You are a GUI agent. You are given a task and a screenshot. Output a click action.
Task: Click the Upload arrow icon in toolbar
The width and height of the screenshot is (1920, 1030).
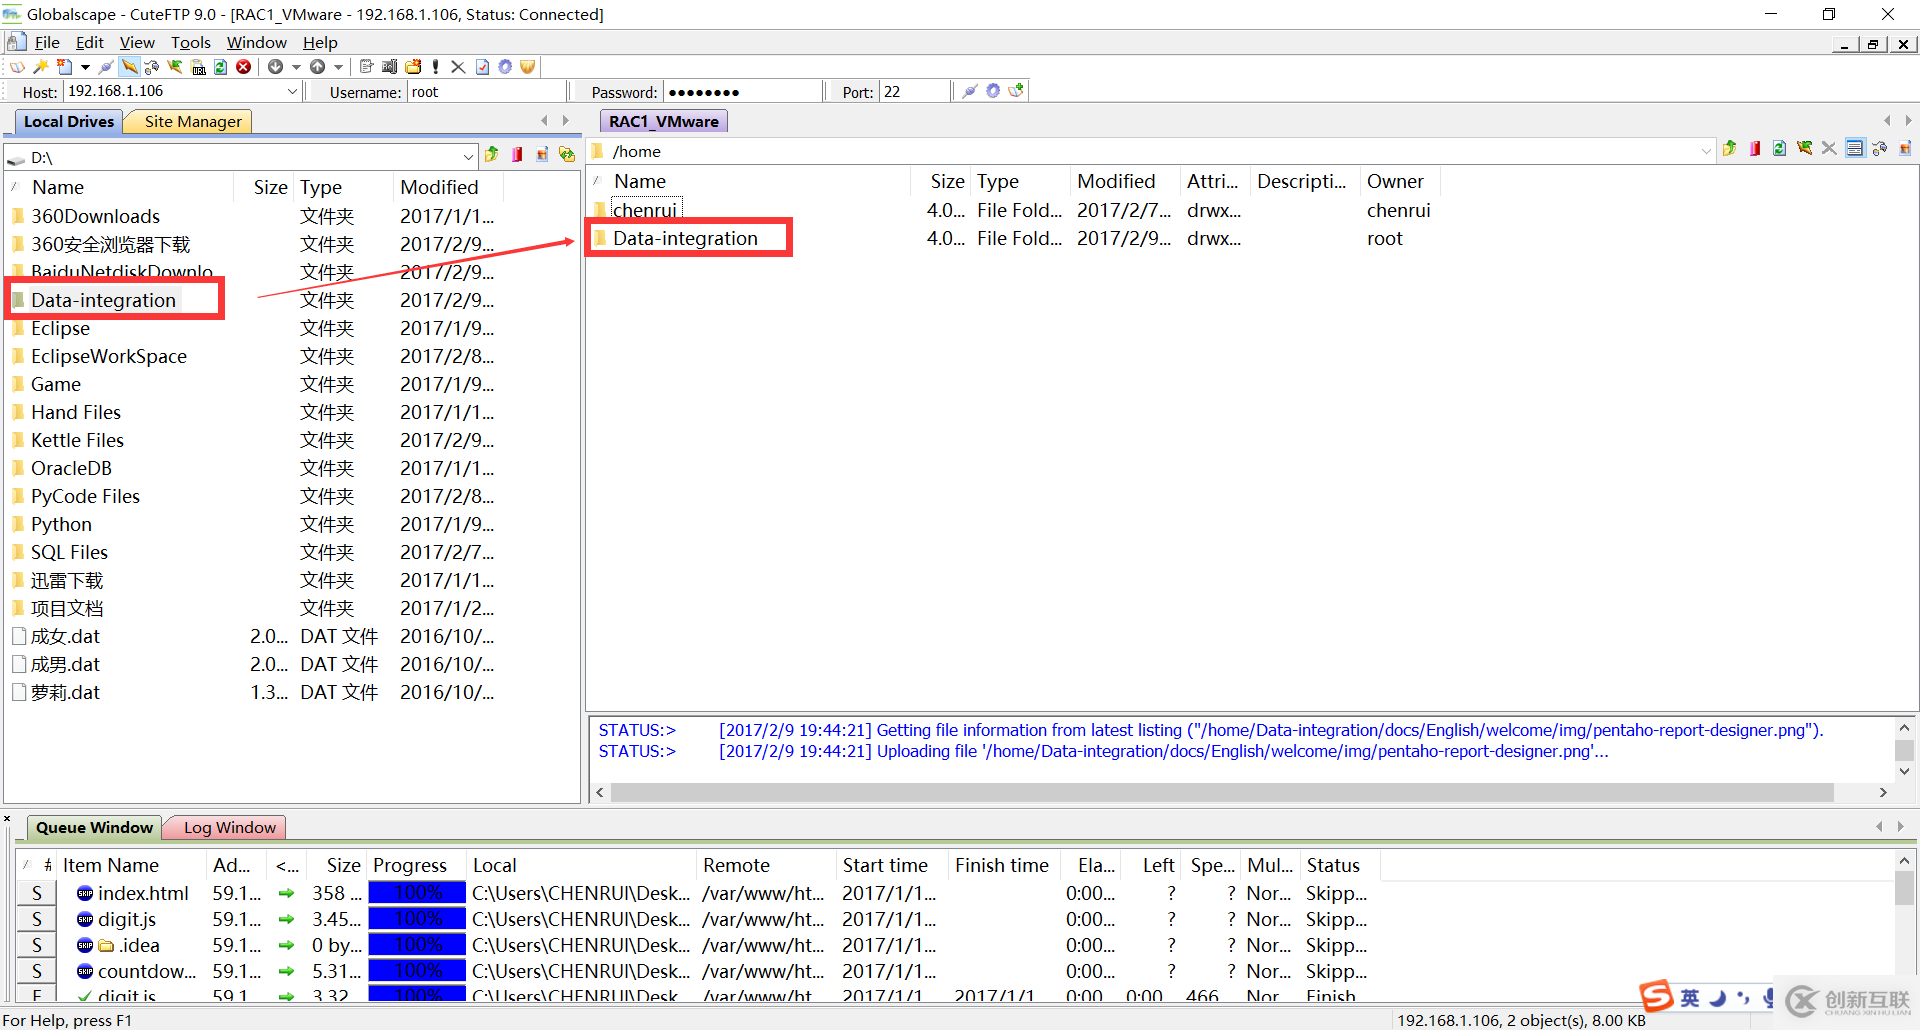click(x=318, y=67)
